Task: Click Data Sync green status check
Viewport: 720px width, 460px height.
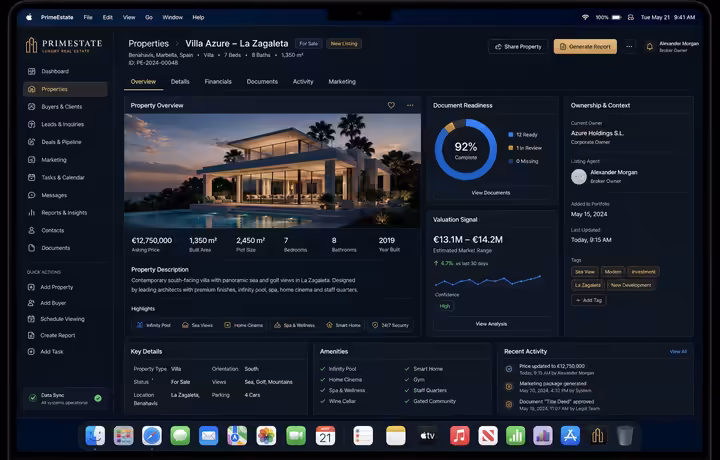Action: [98, 398]
